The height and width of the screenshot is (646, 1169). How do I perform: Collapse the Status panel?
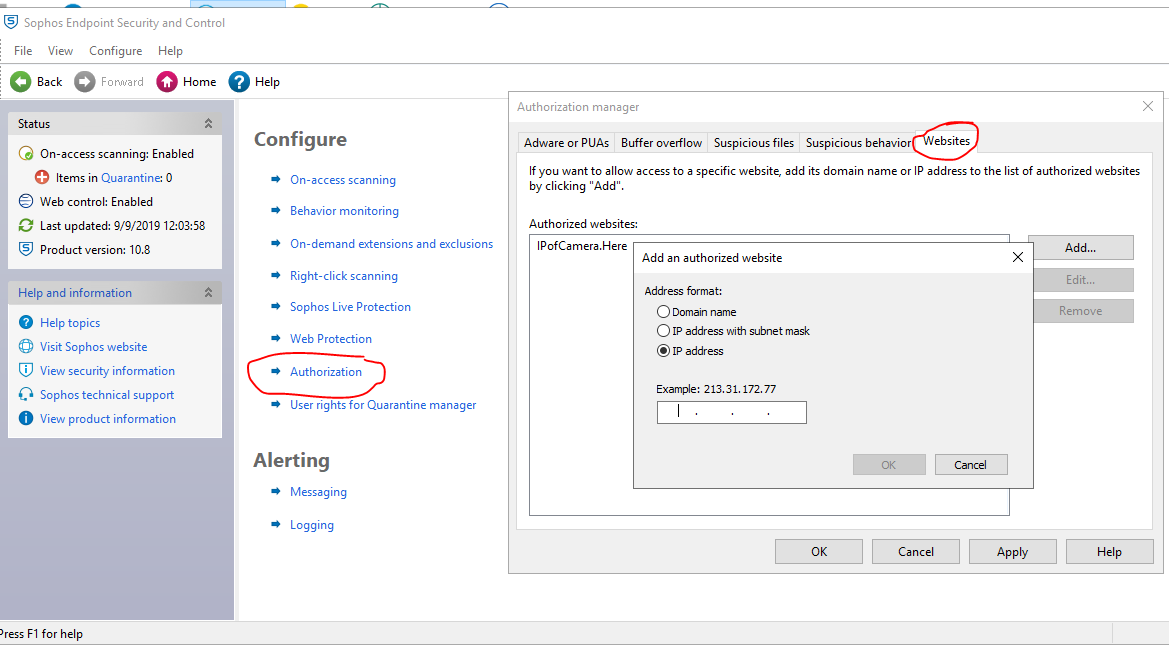[208, 124]
